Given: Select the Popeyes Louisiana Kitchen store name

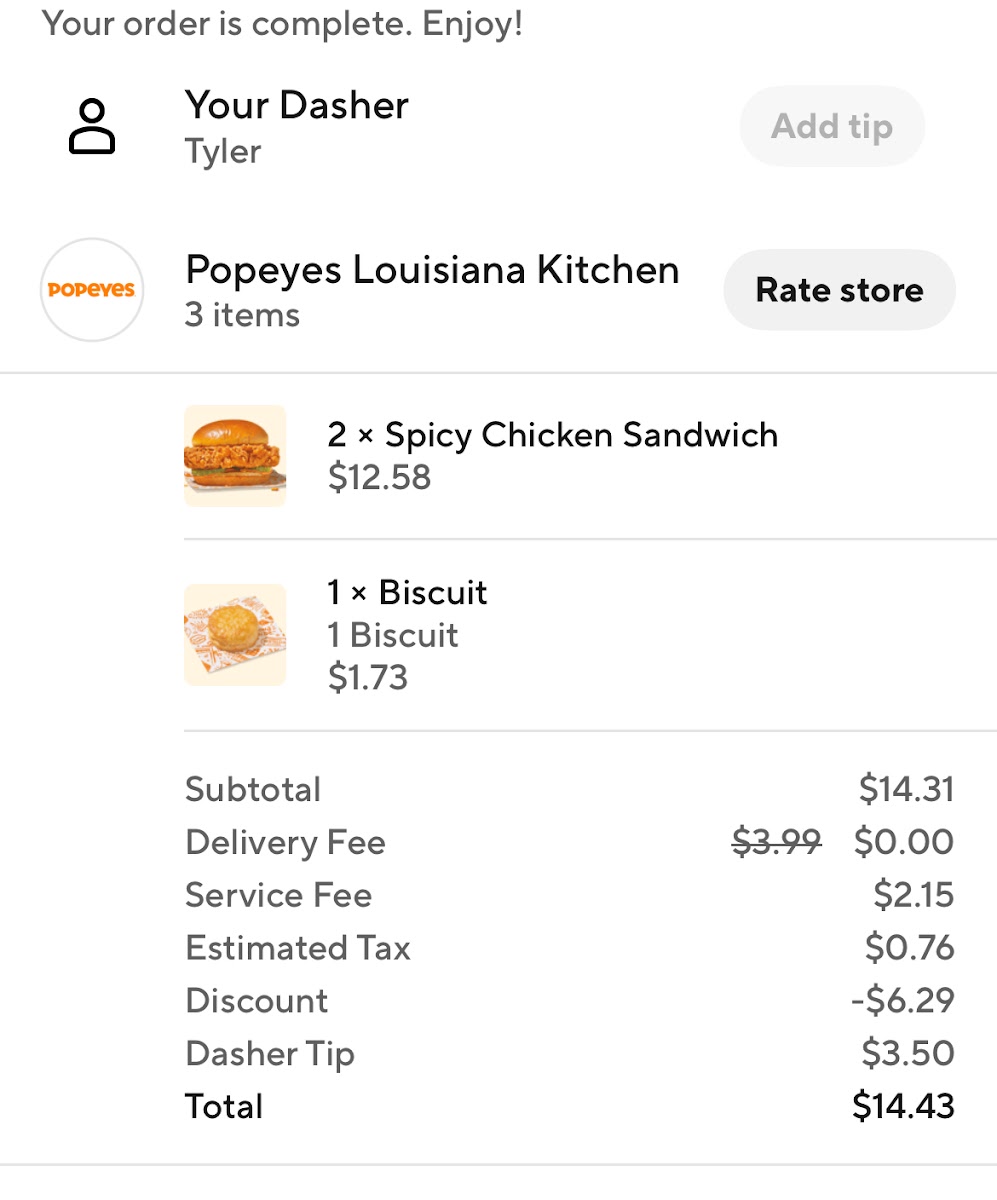Looking at the screenshot, I should coord(433,270).
